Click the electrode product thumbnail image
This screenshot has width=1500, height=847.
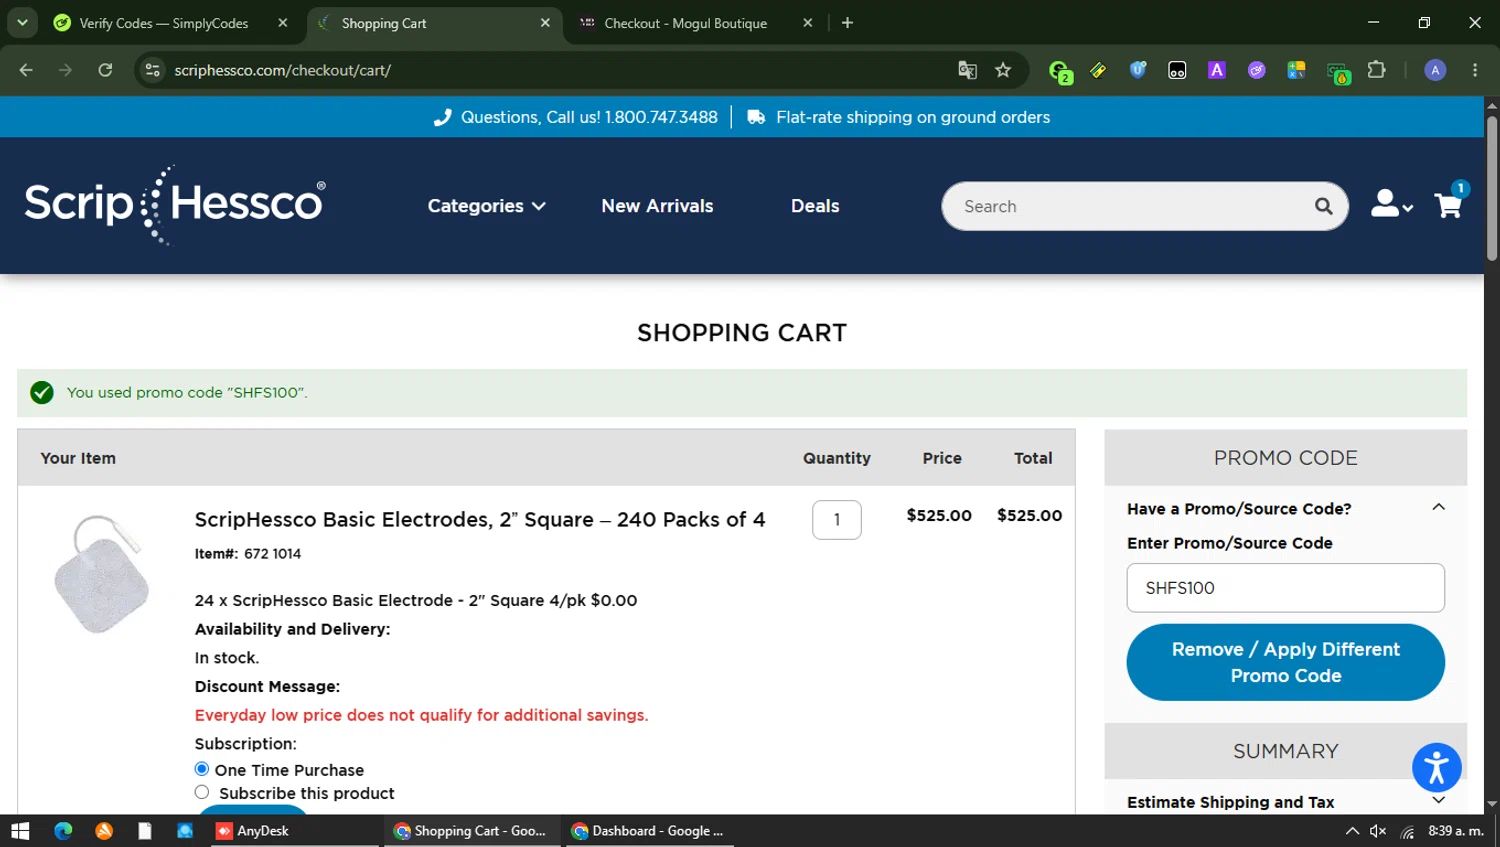[x=101, y=573]
